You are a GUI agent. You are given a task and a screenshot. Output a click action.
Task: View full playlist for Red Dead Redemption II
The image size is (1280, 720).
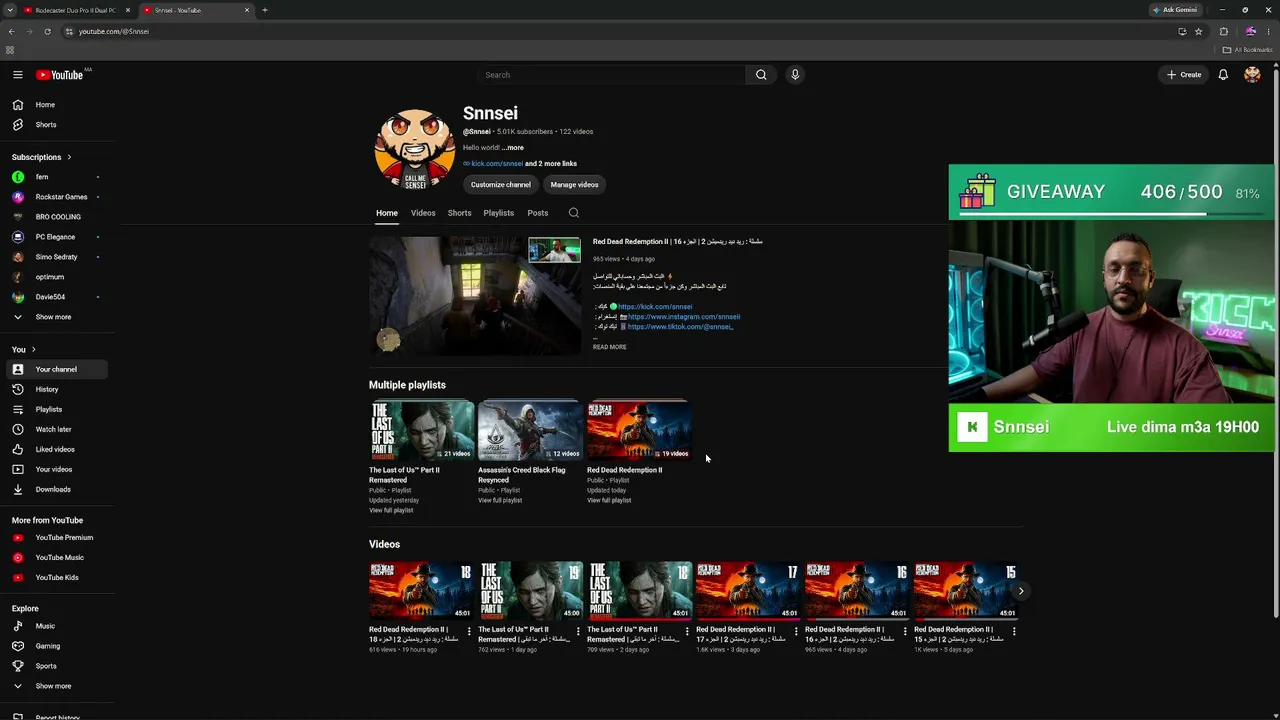(x=609, y=501)
